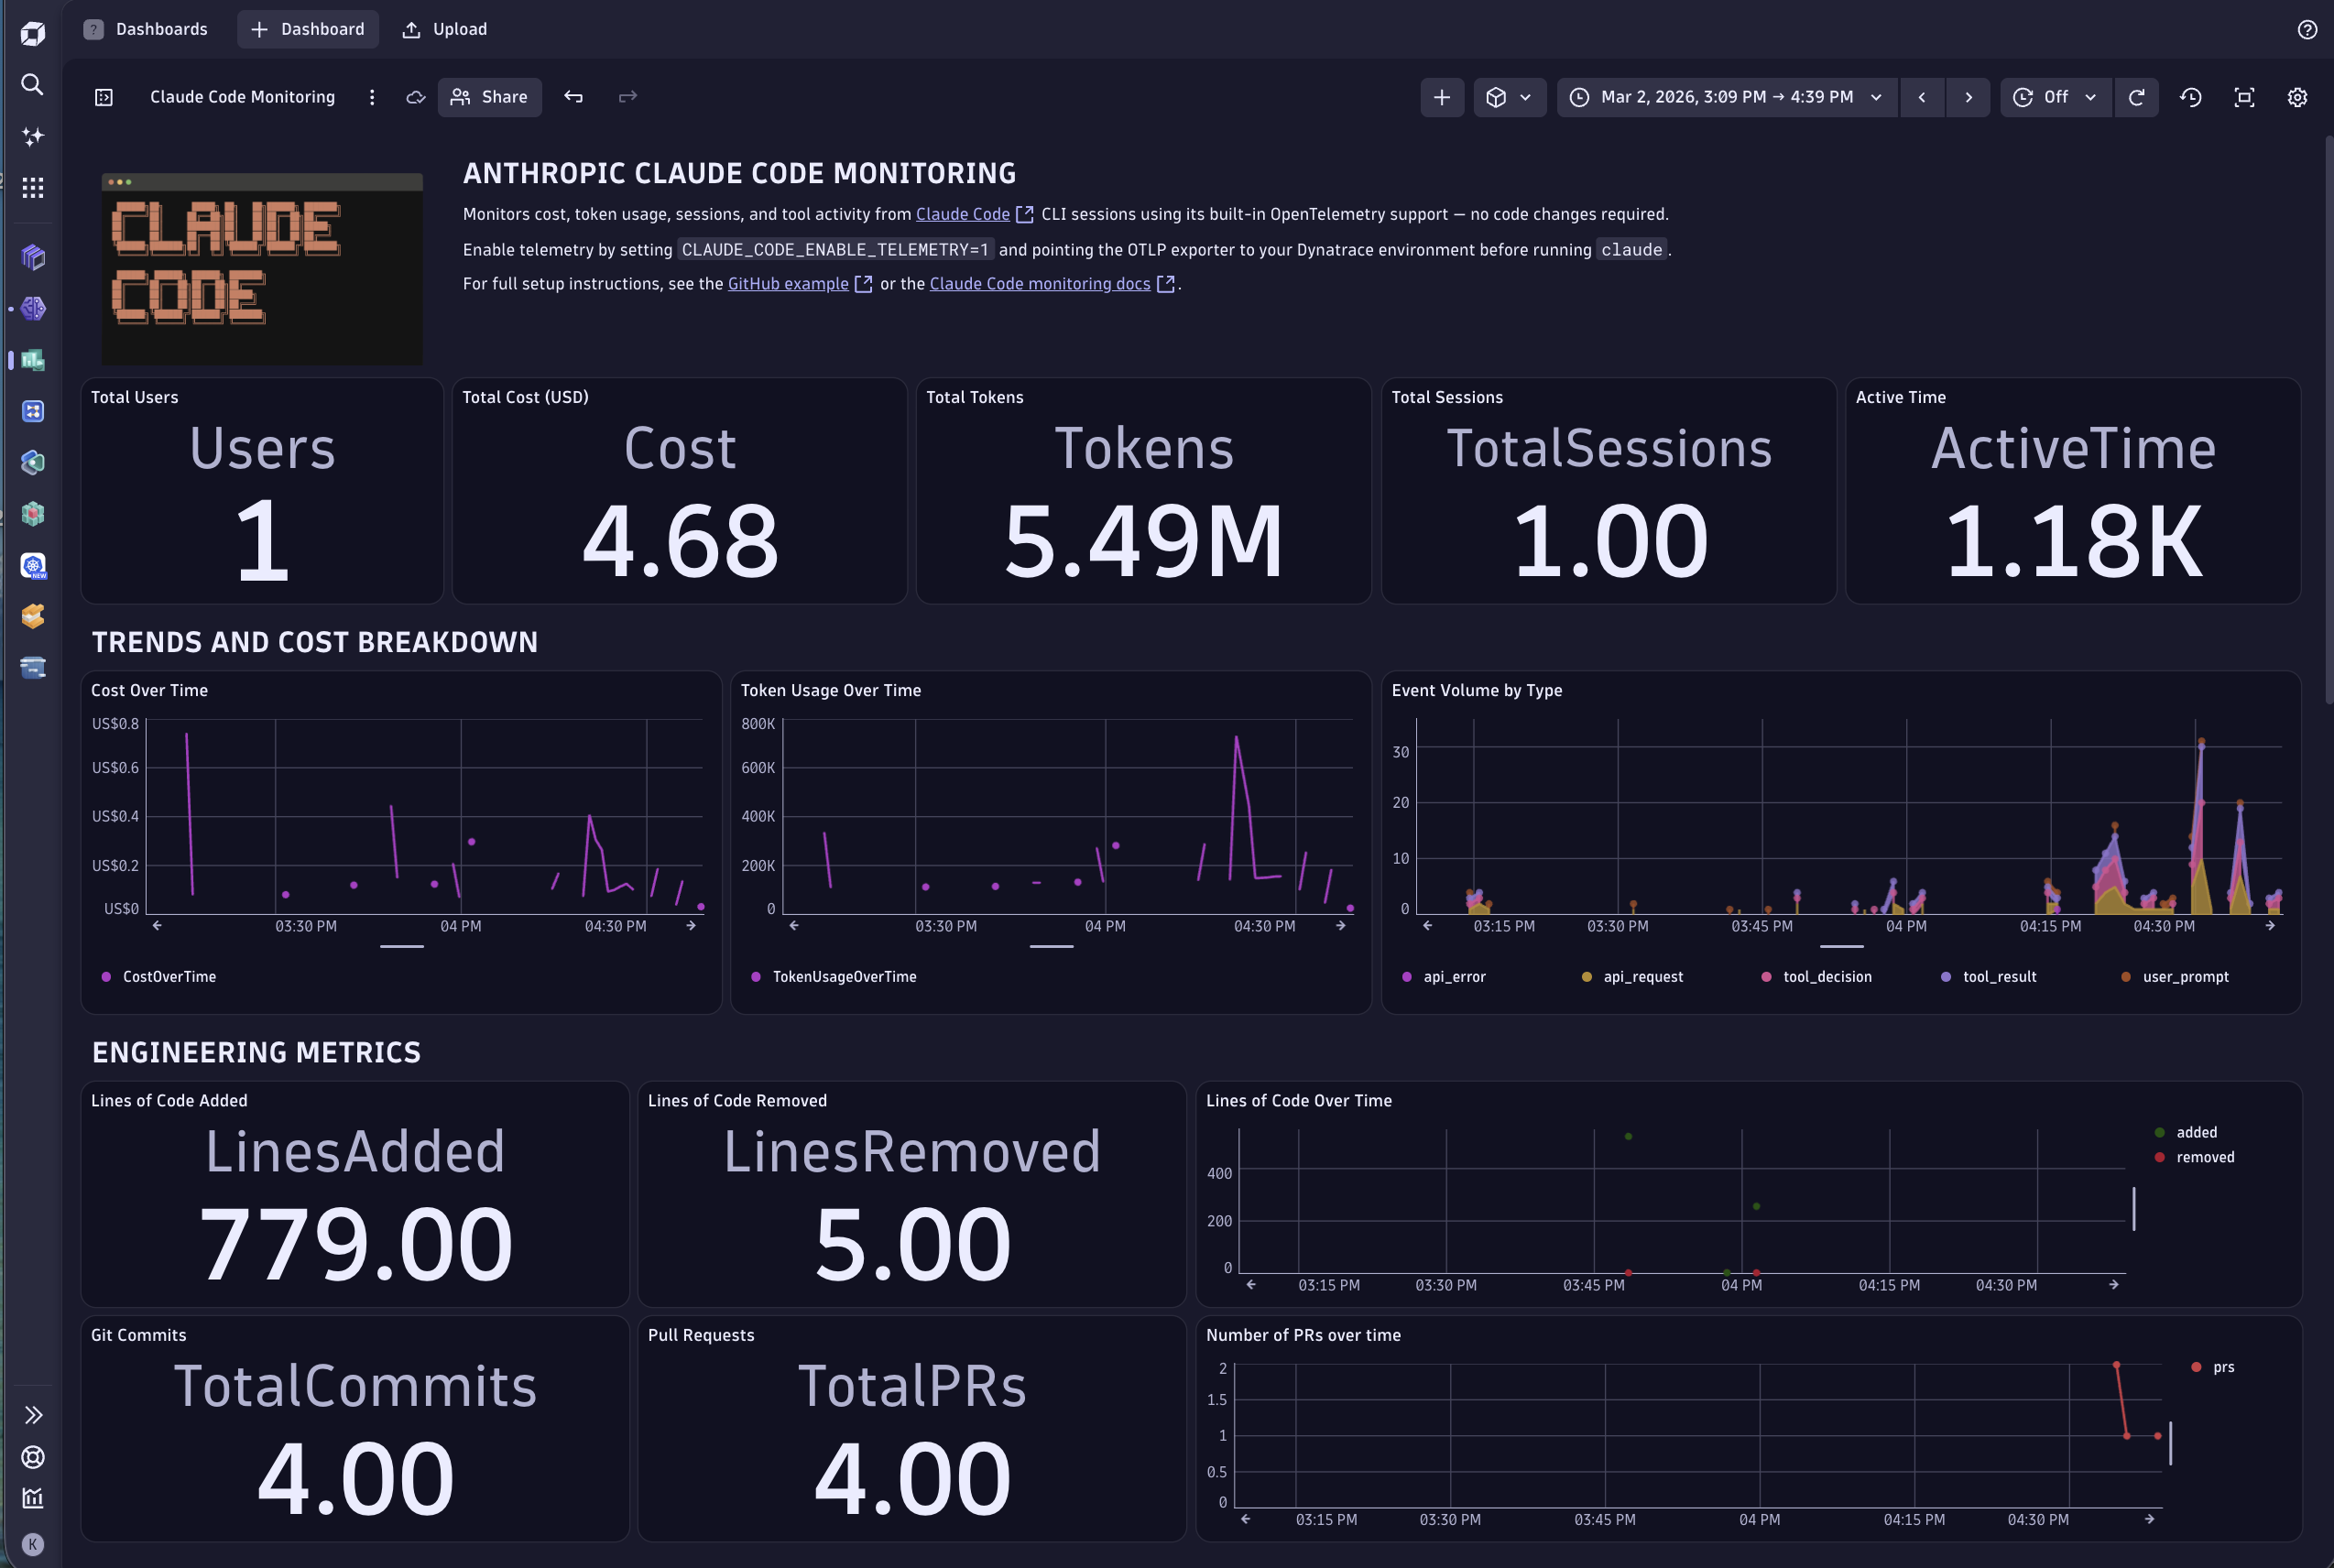Click the Dynatrace logo at the top left
The width and height of the screenshot is (2334, 1568).
tap(32, 32)
